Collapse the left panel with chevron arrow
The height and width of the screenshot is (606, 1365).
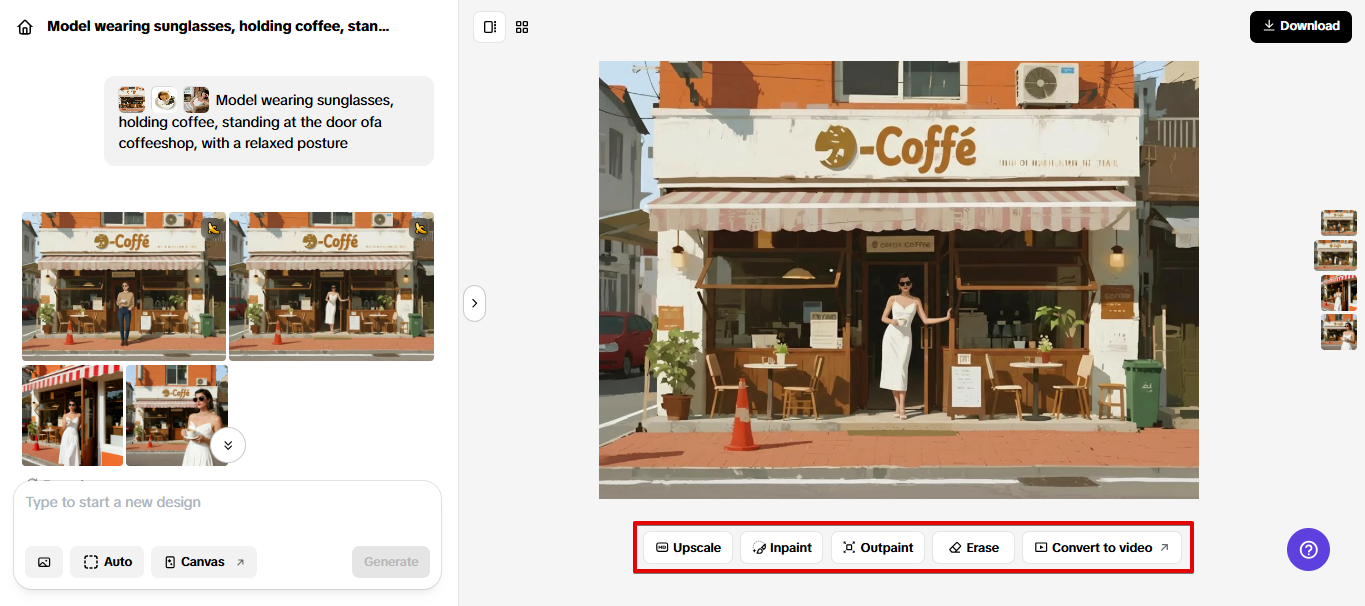pyautogui.click(x=474, y=303)
